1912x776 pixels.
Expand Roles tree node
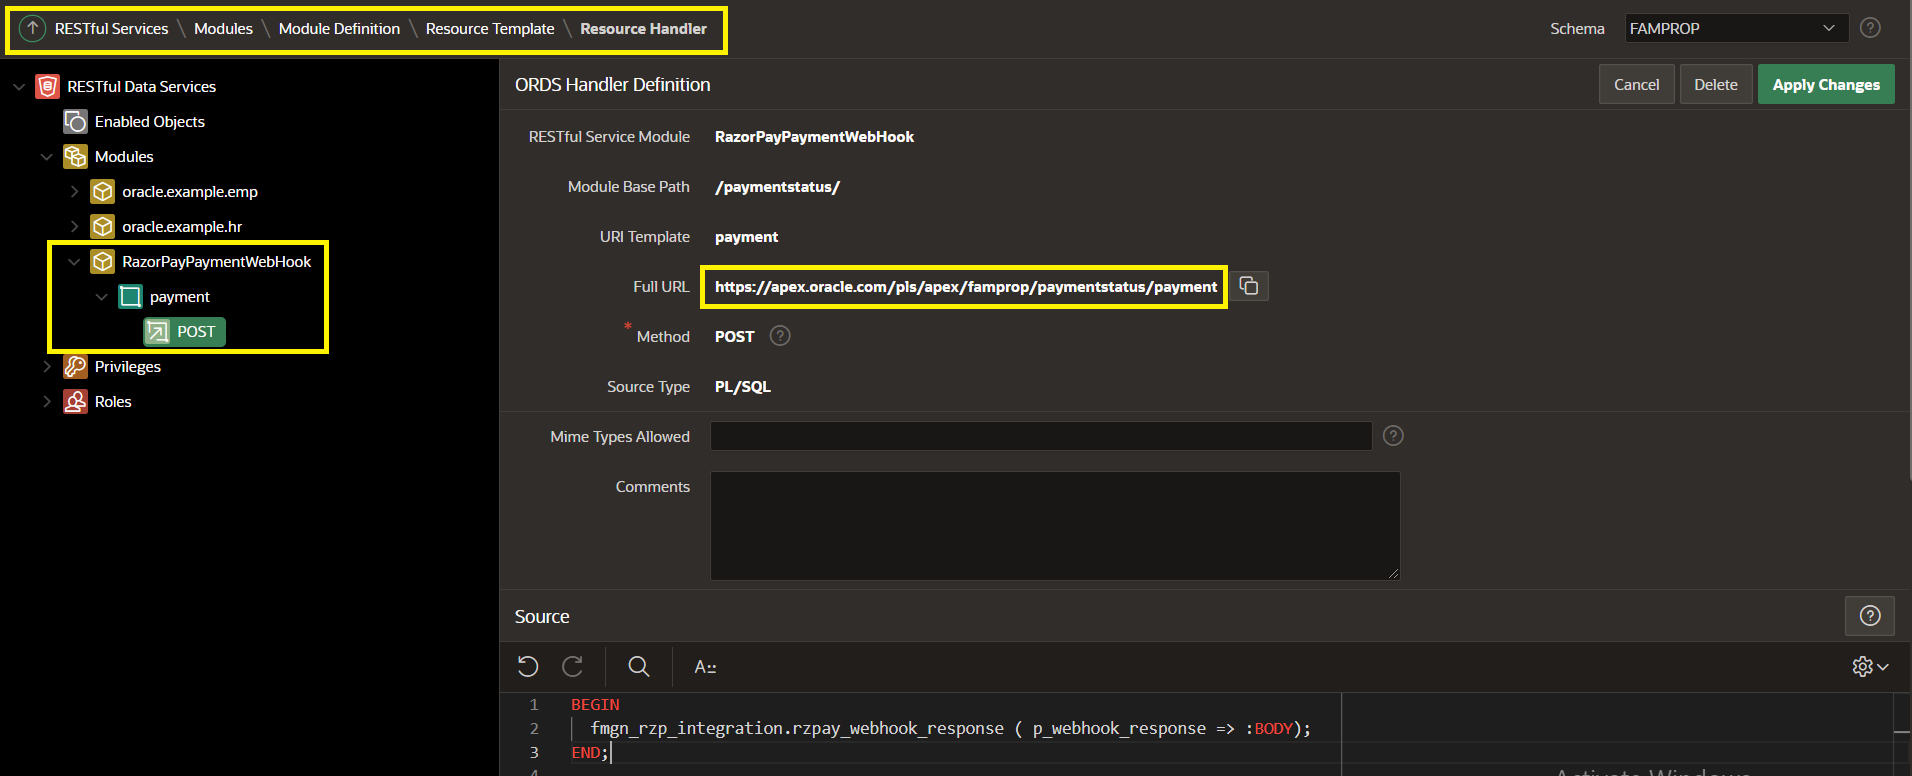46,402
